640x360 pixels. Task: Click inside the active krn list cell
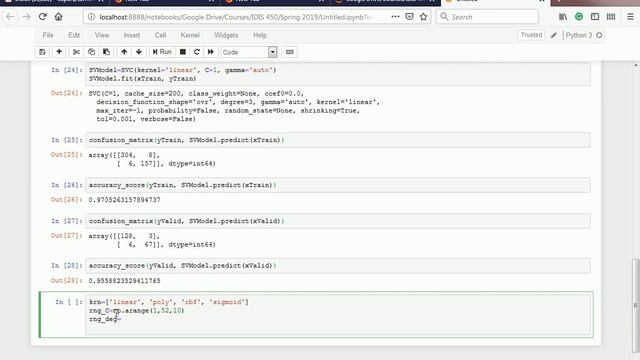(x=338, y=314)
